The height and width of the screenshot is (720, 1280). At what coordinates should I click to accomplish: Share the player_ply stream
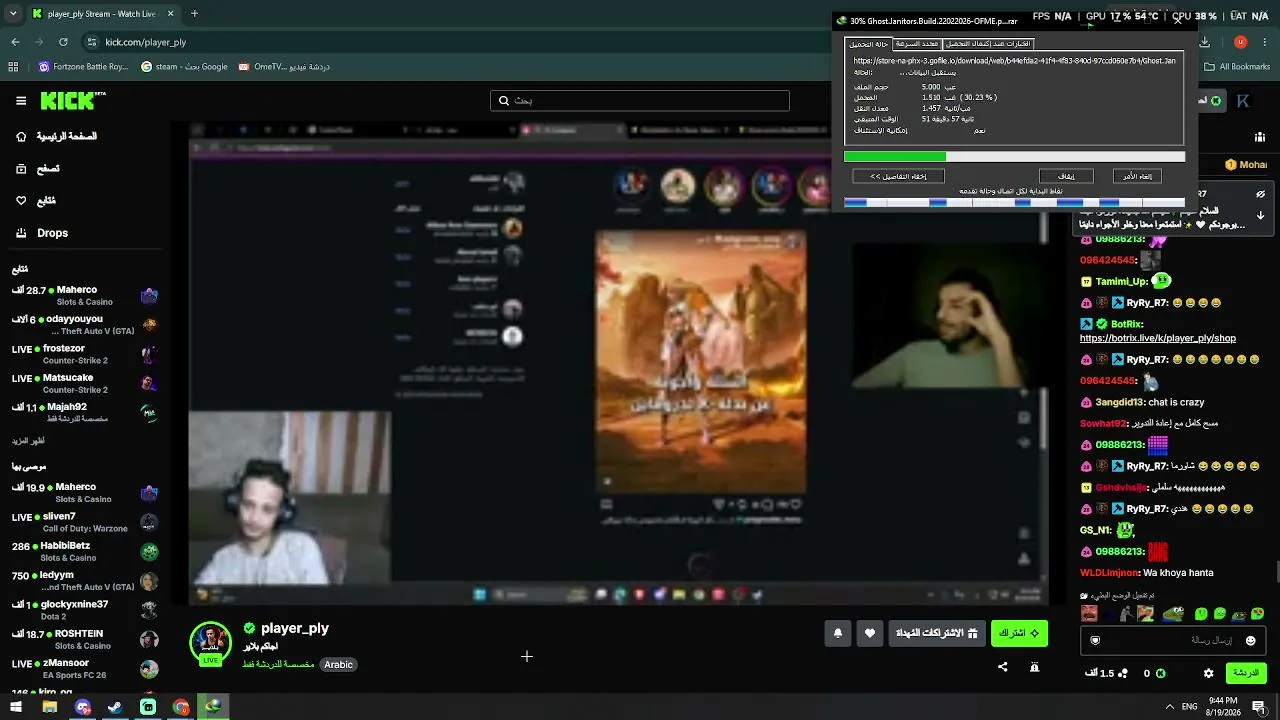click(1003, 667)
